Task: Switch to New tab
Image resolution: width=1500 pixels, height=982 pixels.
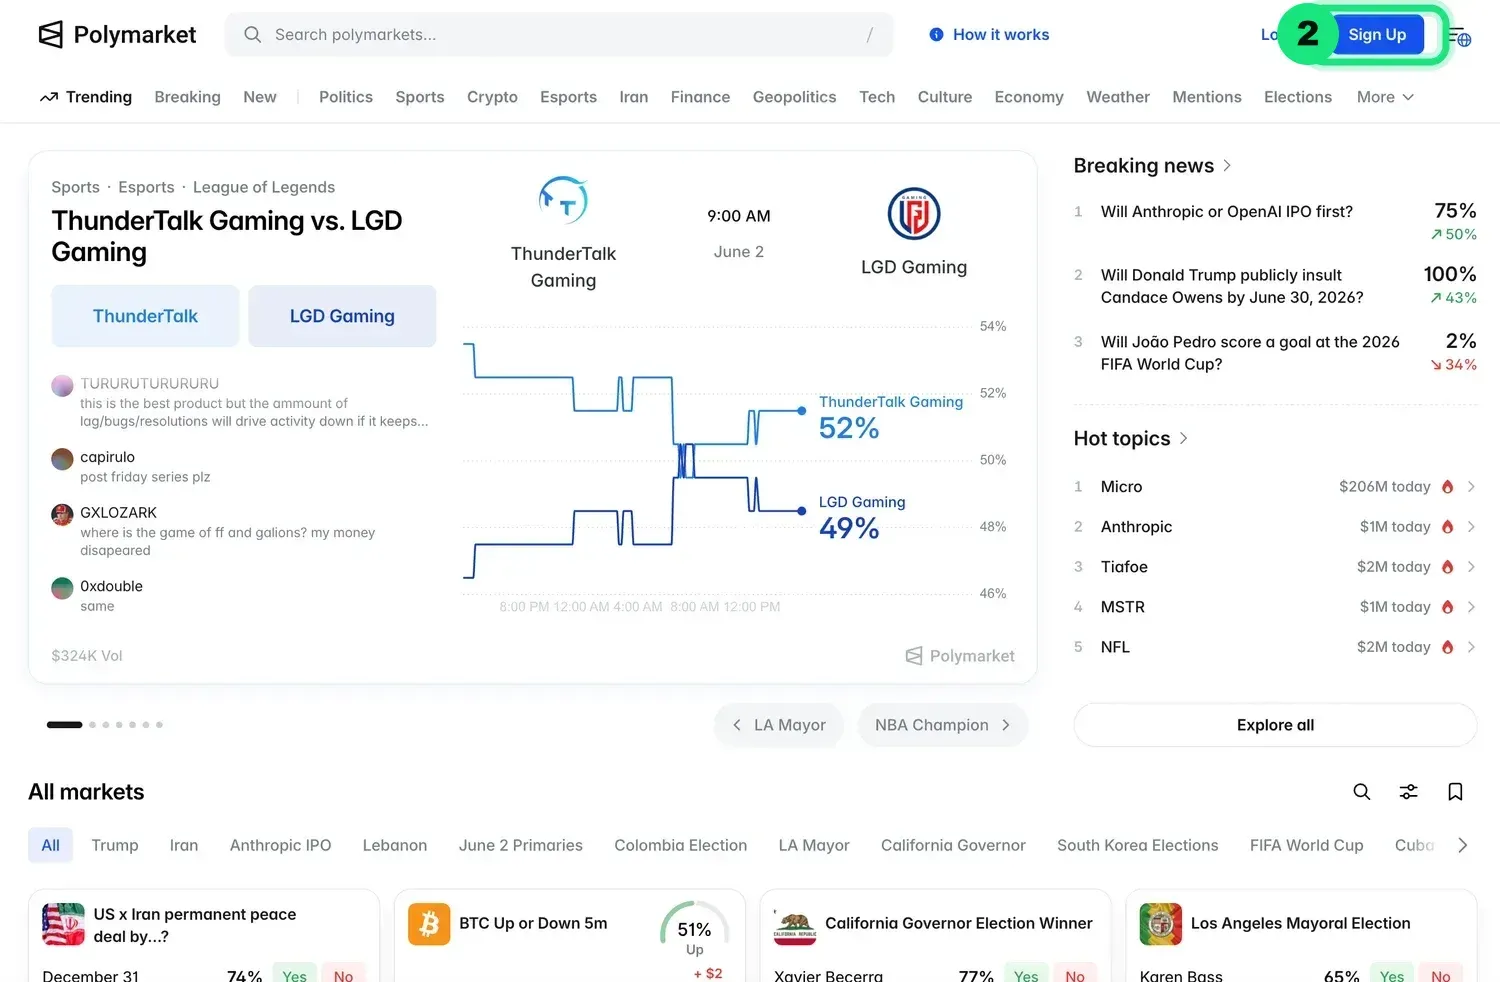Action: [260, 97]
